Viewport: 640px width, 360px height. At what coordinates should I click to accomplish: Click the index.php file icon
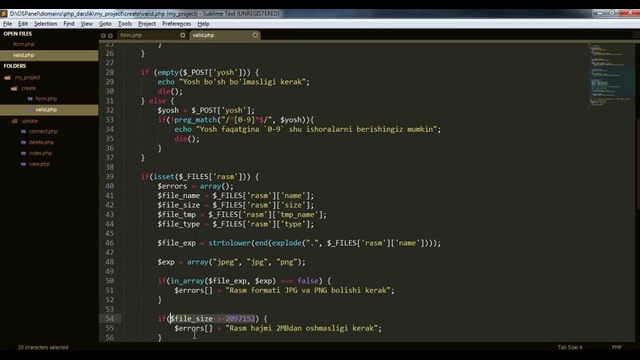pyautogui.click(x=23, y=153)
